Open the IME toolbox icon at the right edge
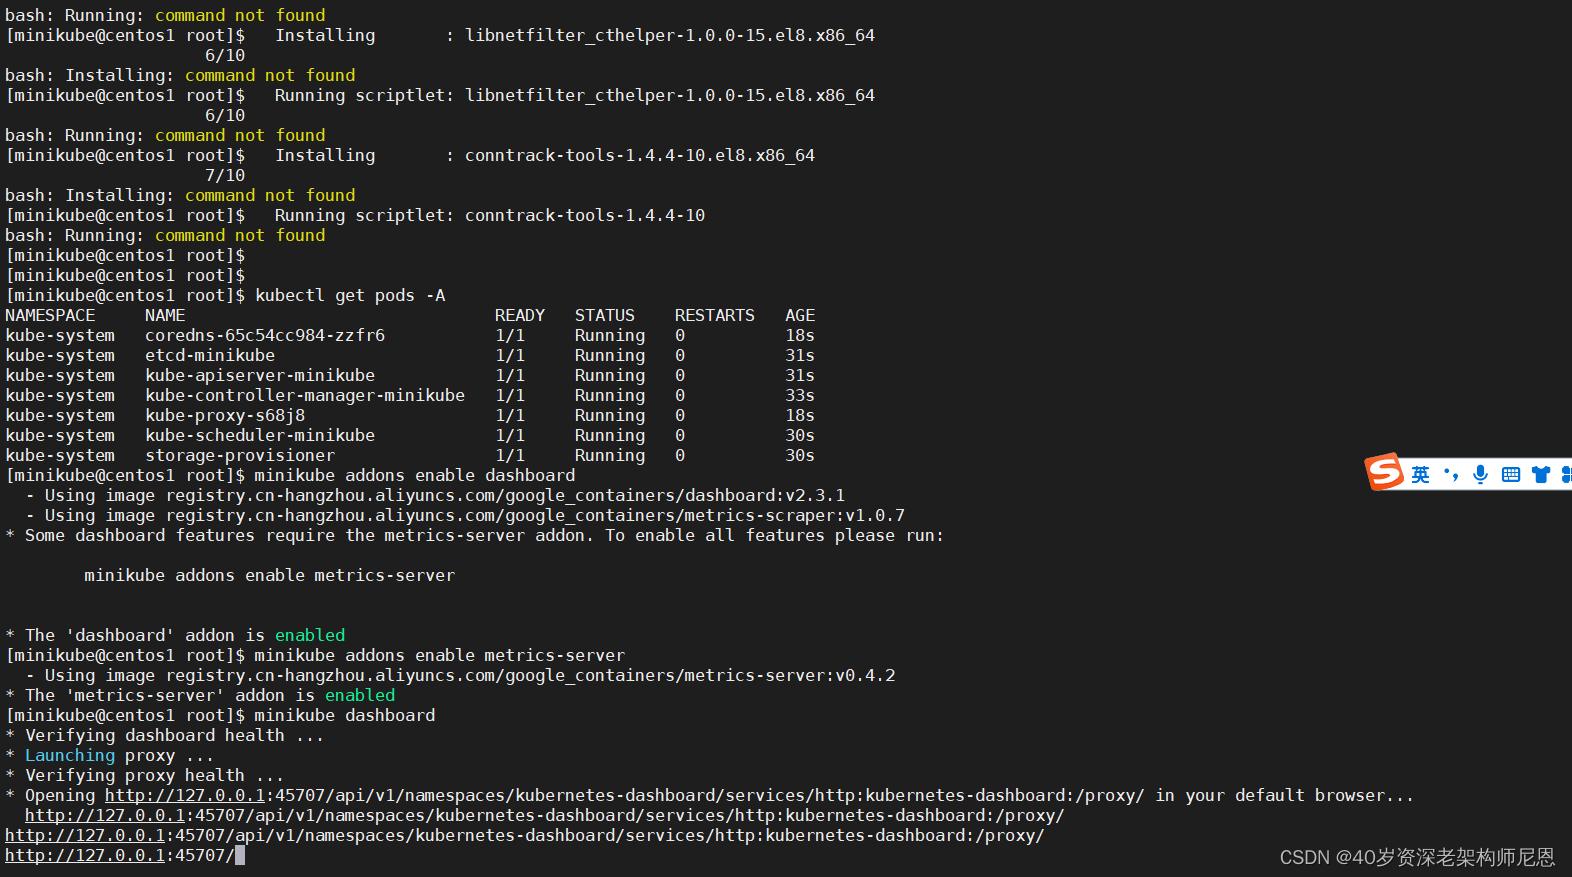1572x877 pixels. (x=1565, y=475)
